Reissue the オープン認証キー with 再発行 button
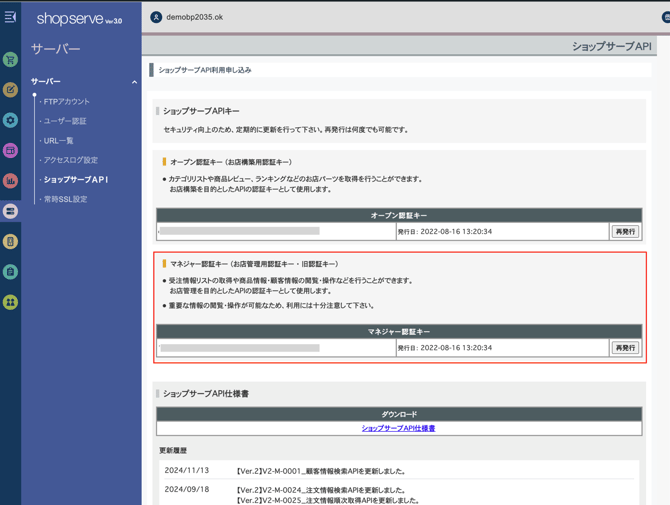670x505 pixels. click(x=625, y=231)
